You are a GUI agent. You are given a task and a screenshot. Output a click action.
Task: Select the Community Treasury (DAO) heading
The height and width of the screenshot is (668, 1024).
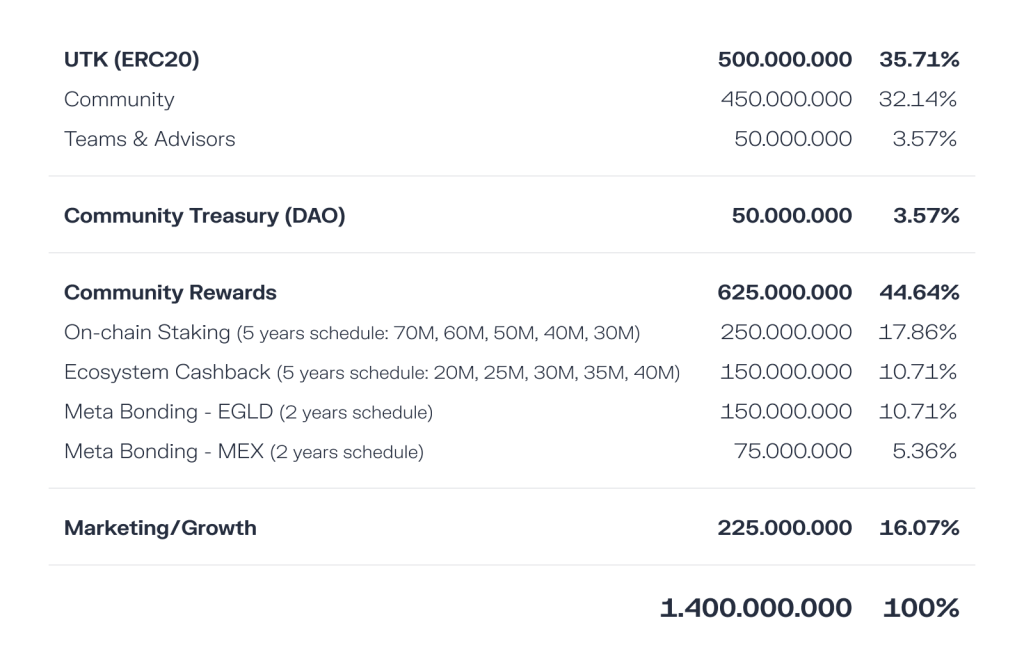(x=204, y=216)
